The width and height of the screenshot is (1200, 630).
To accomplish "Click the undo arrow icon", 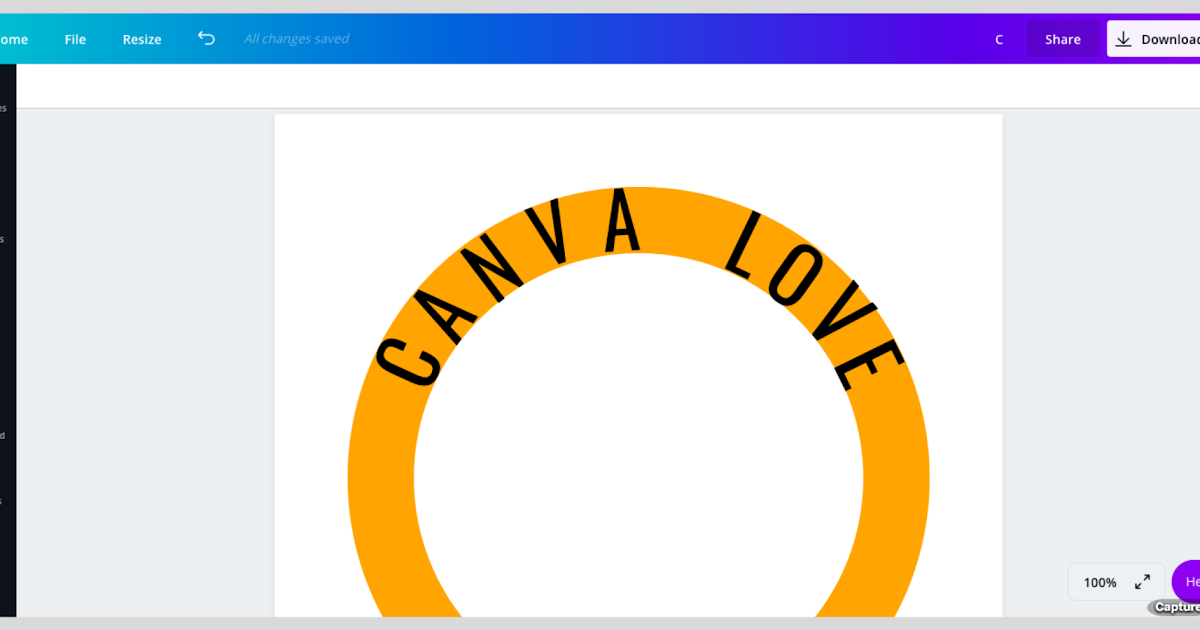I will pyautogui.click(x=206, y=39).
